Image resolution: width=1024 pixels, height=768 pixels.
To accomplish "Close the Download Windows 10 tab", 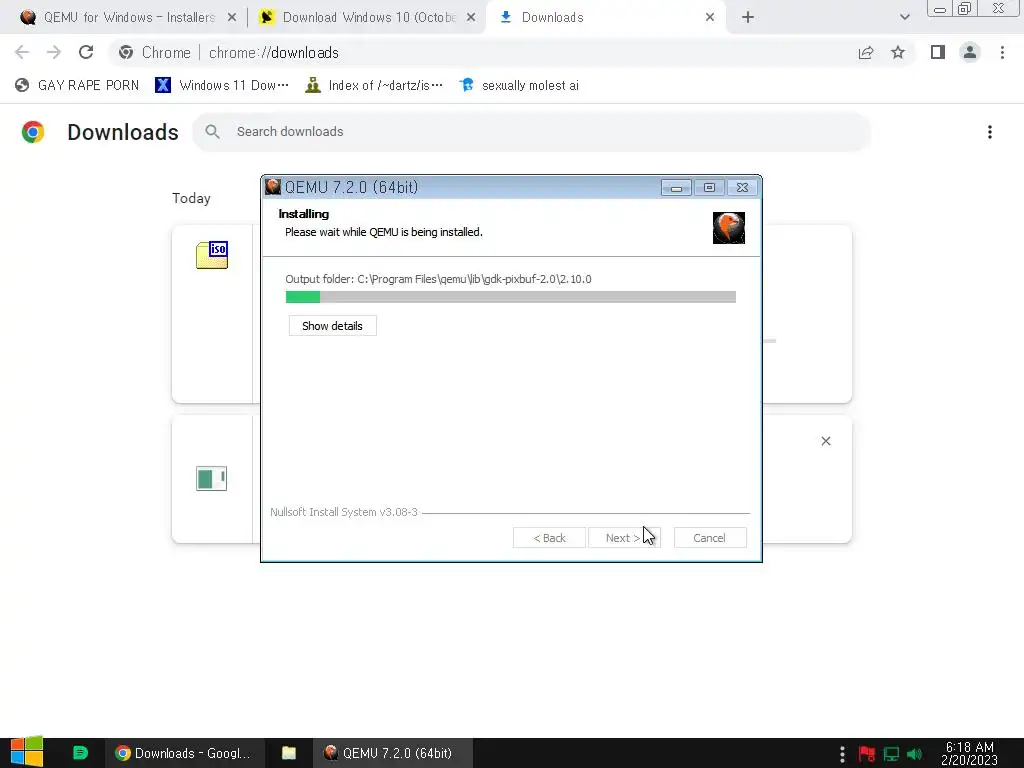I will pyautogui.click(x=471, y=18).
